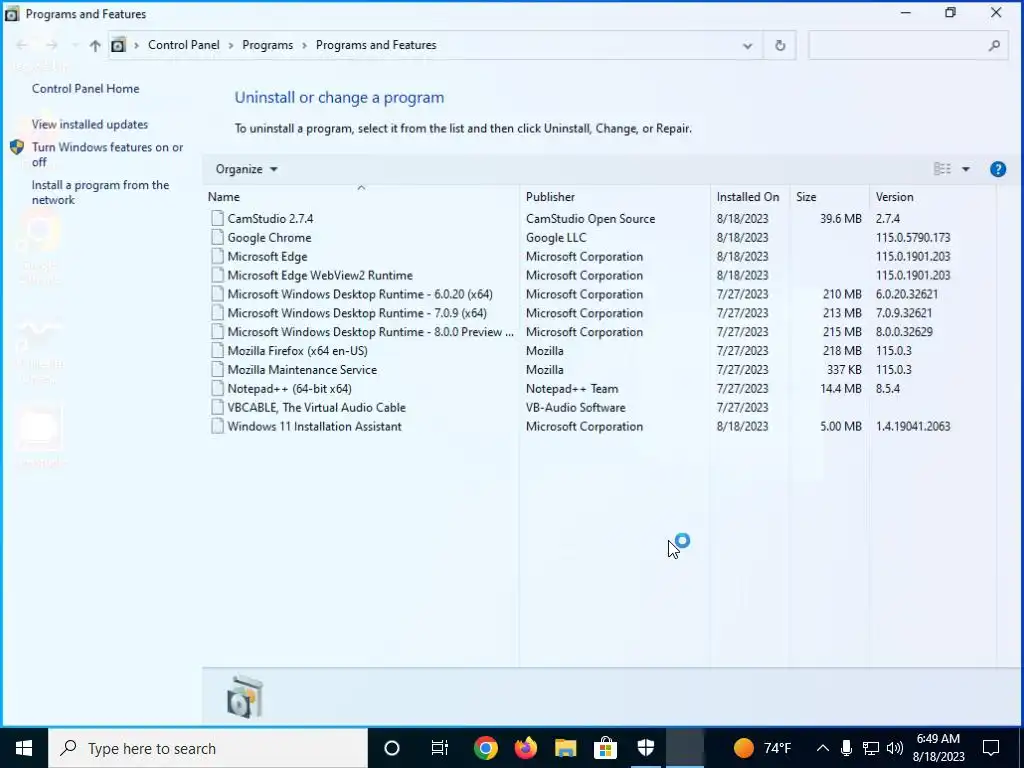Open Task View on the taskbar
The height and width of the screenshot is (768, 1024).
tap(440, 748)
